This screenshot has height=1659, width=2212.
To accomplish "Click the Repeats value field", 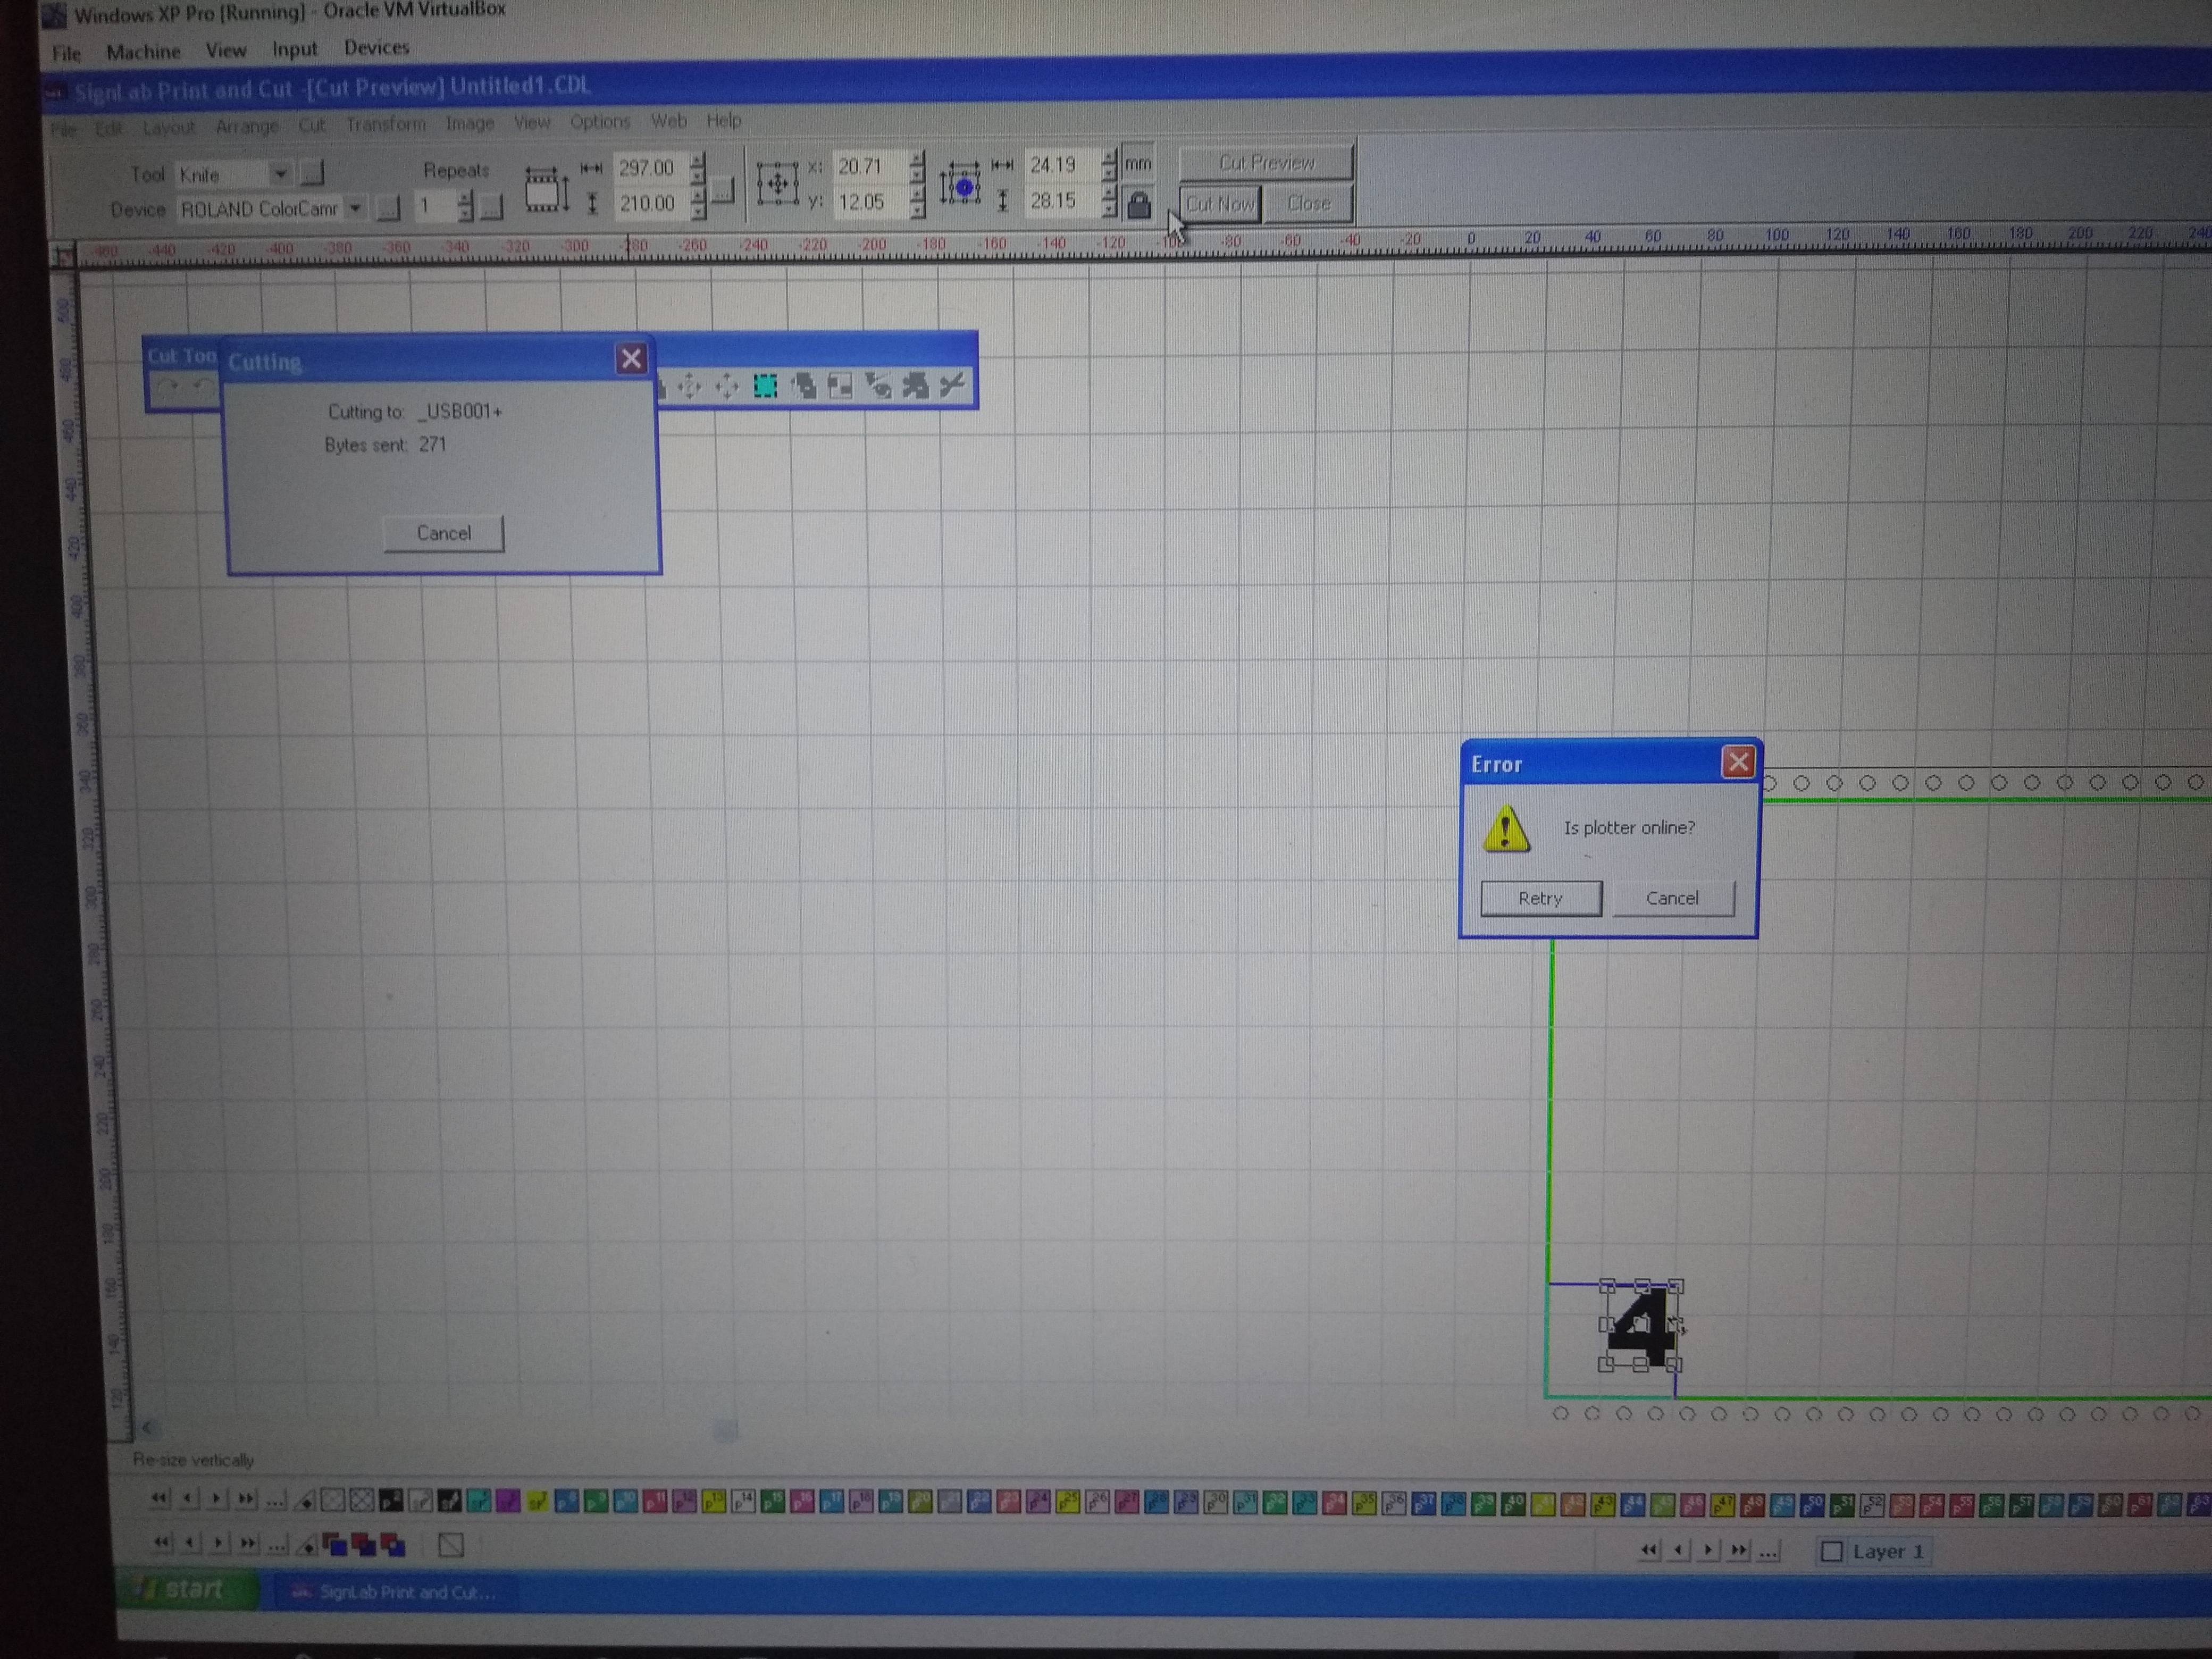I will point(435,206).
